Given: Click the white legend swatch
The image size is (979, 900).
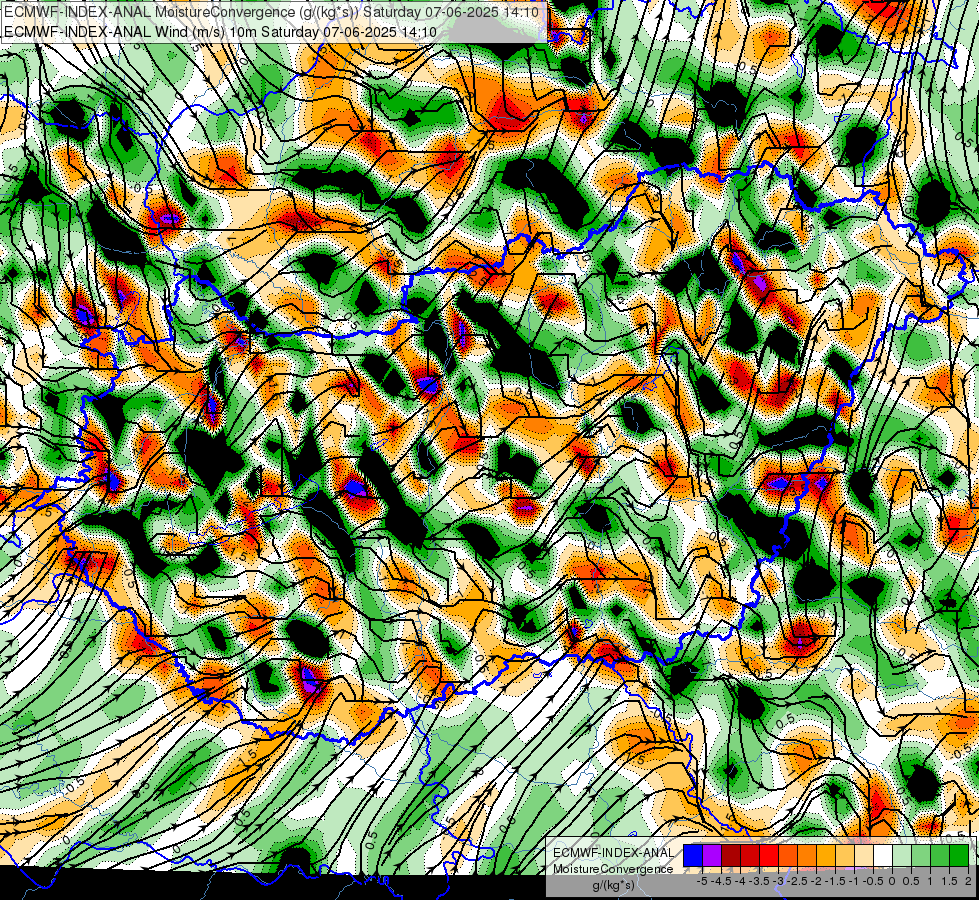Looking at the screenshot, I should point(883,855).
